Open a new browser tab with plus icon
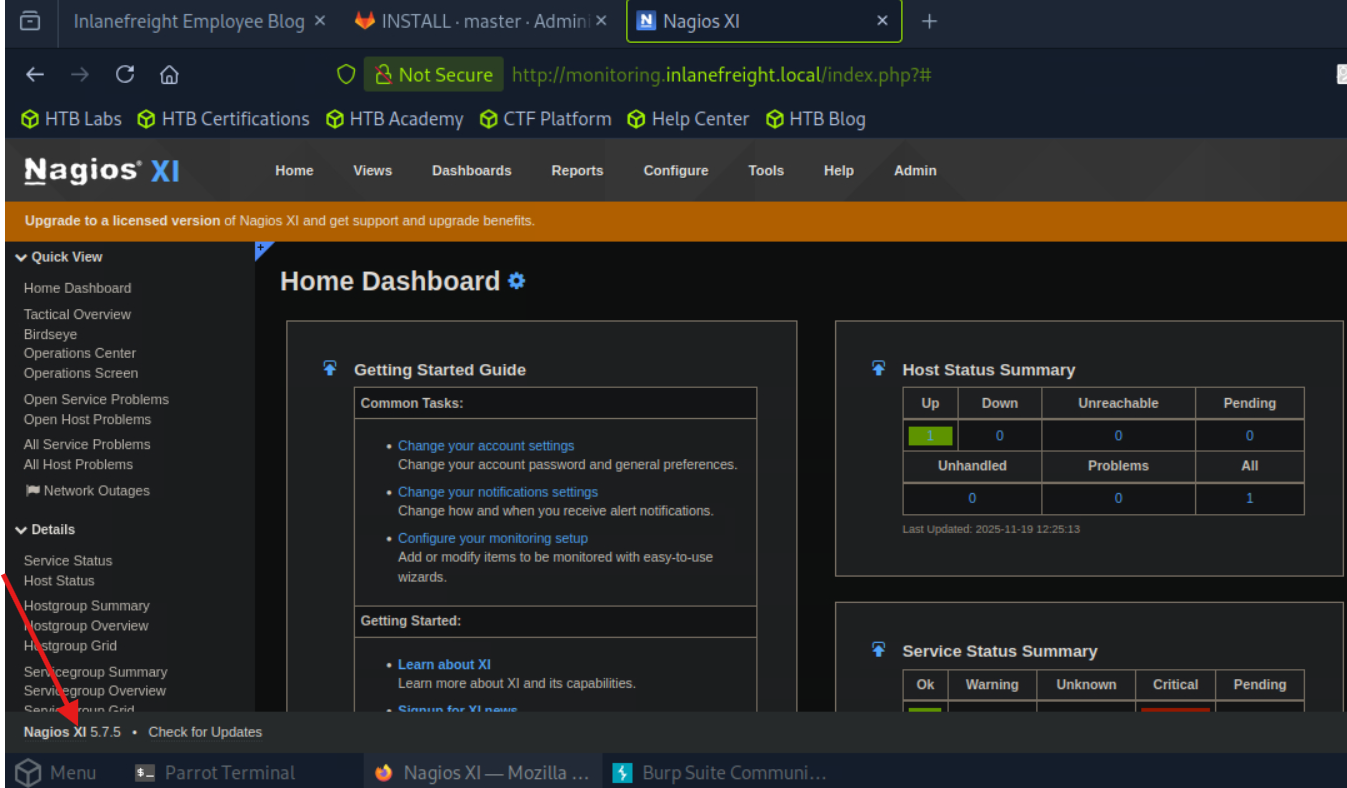 [x=929, y=21]
